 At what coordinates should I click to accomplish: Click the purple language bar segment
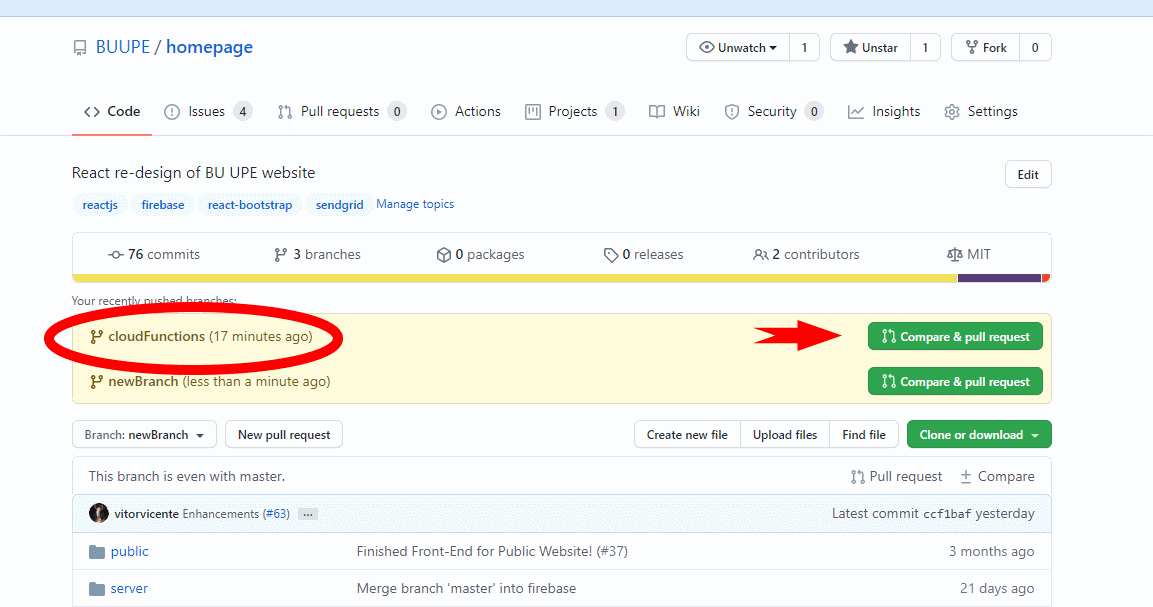[x=999, y=278]
